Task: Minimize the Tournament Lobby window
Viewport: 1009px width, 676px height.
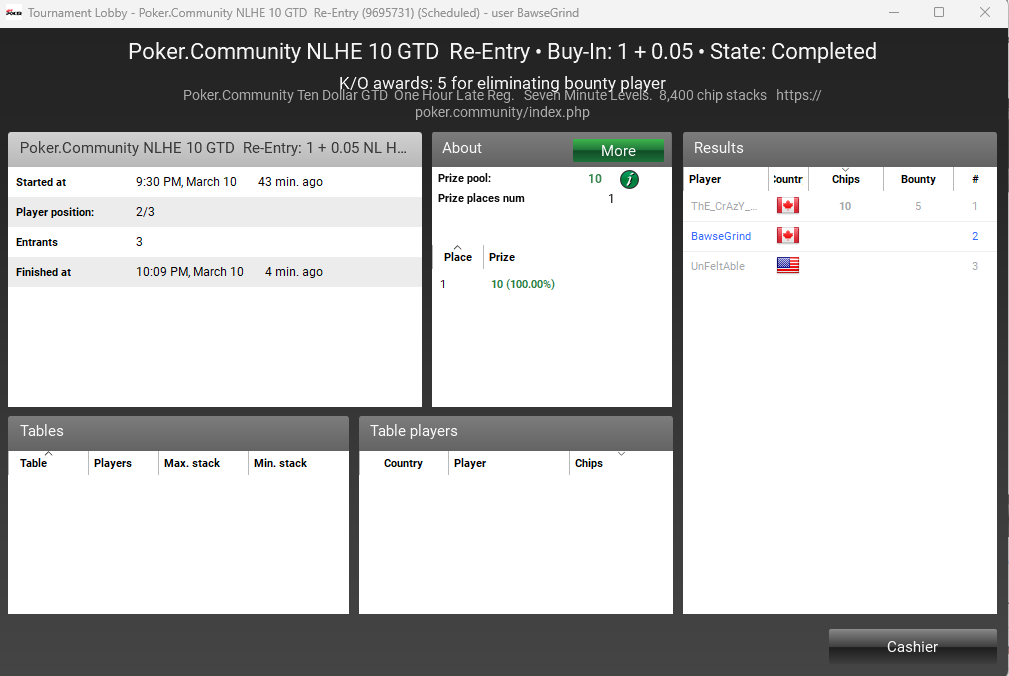Action: [x=894, y=12]
